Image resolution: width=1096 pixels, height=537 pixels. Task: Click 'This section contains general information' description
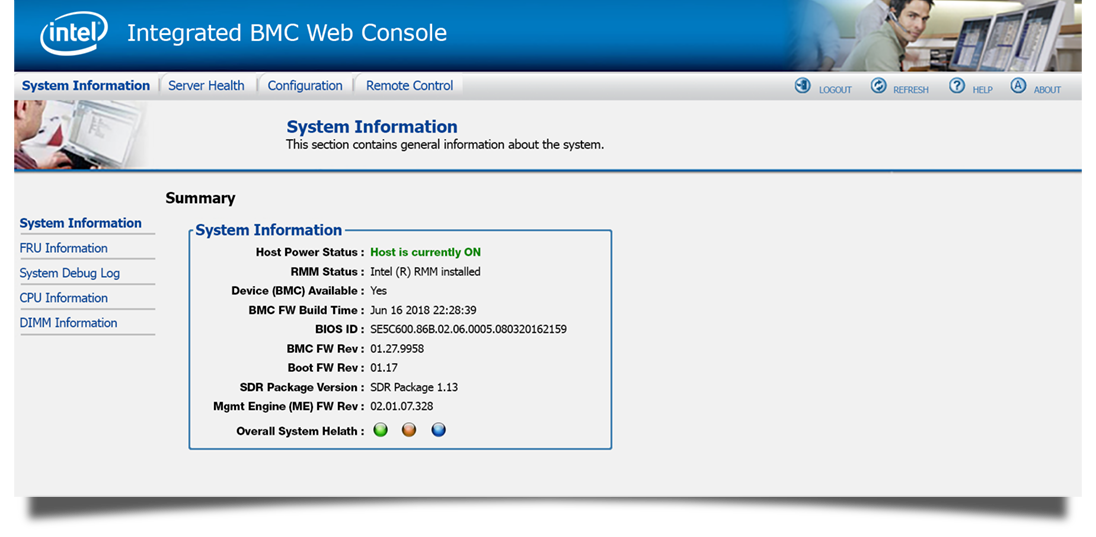[445, 145]
